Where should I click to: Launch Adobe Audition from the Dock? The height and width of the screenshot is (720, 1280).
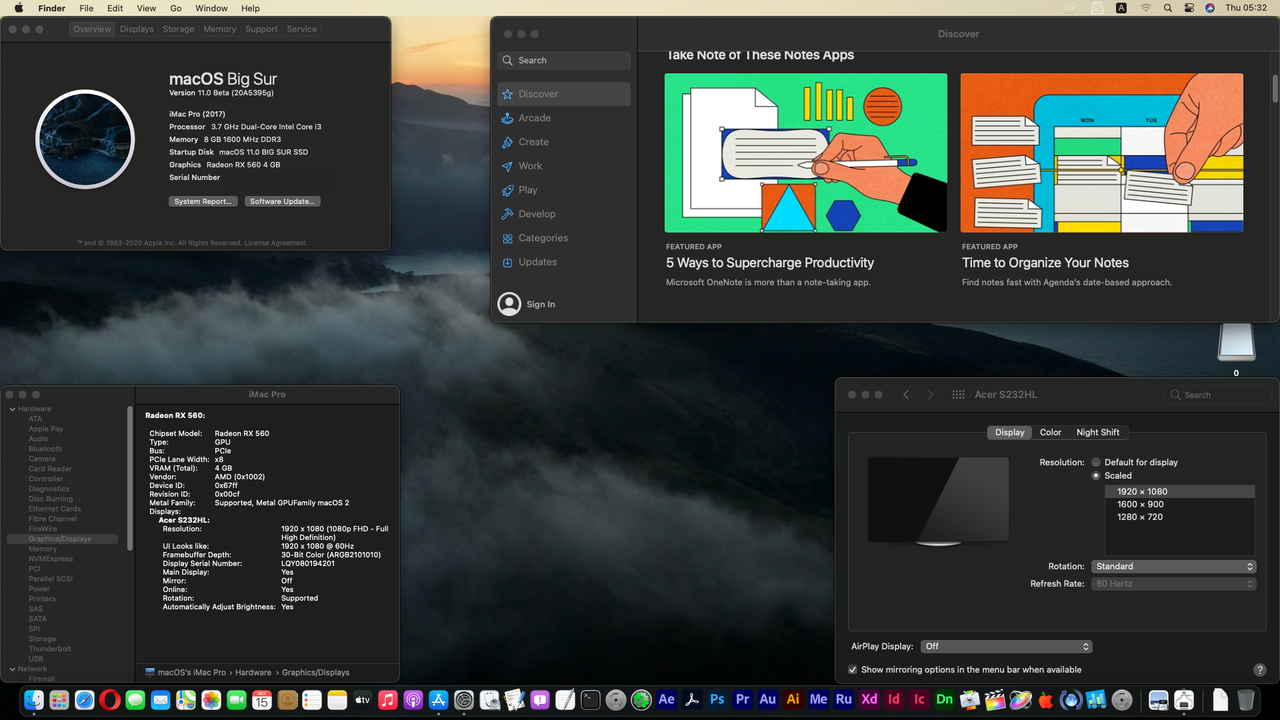click(767, 700)
